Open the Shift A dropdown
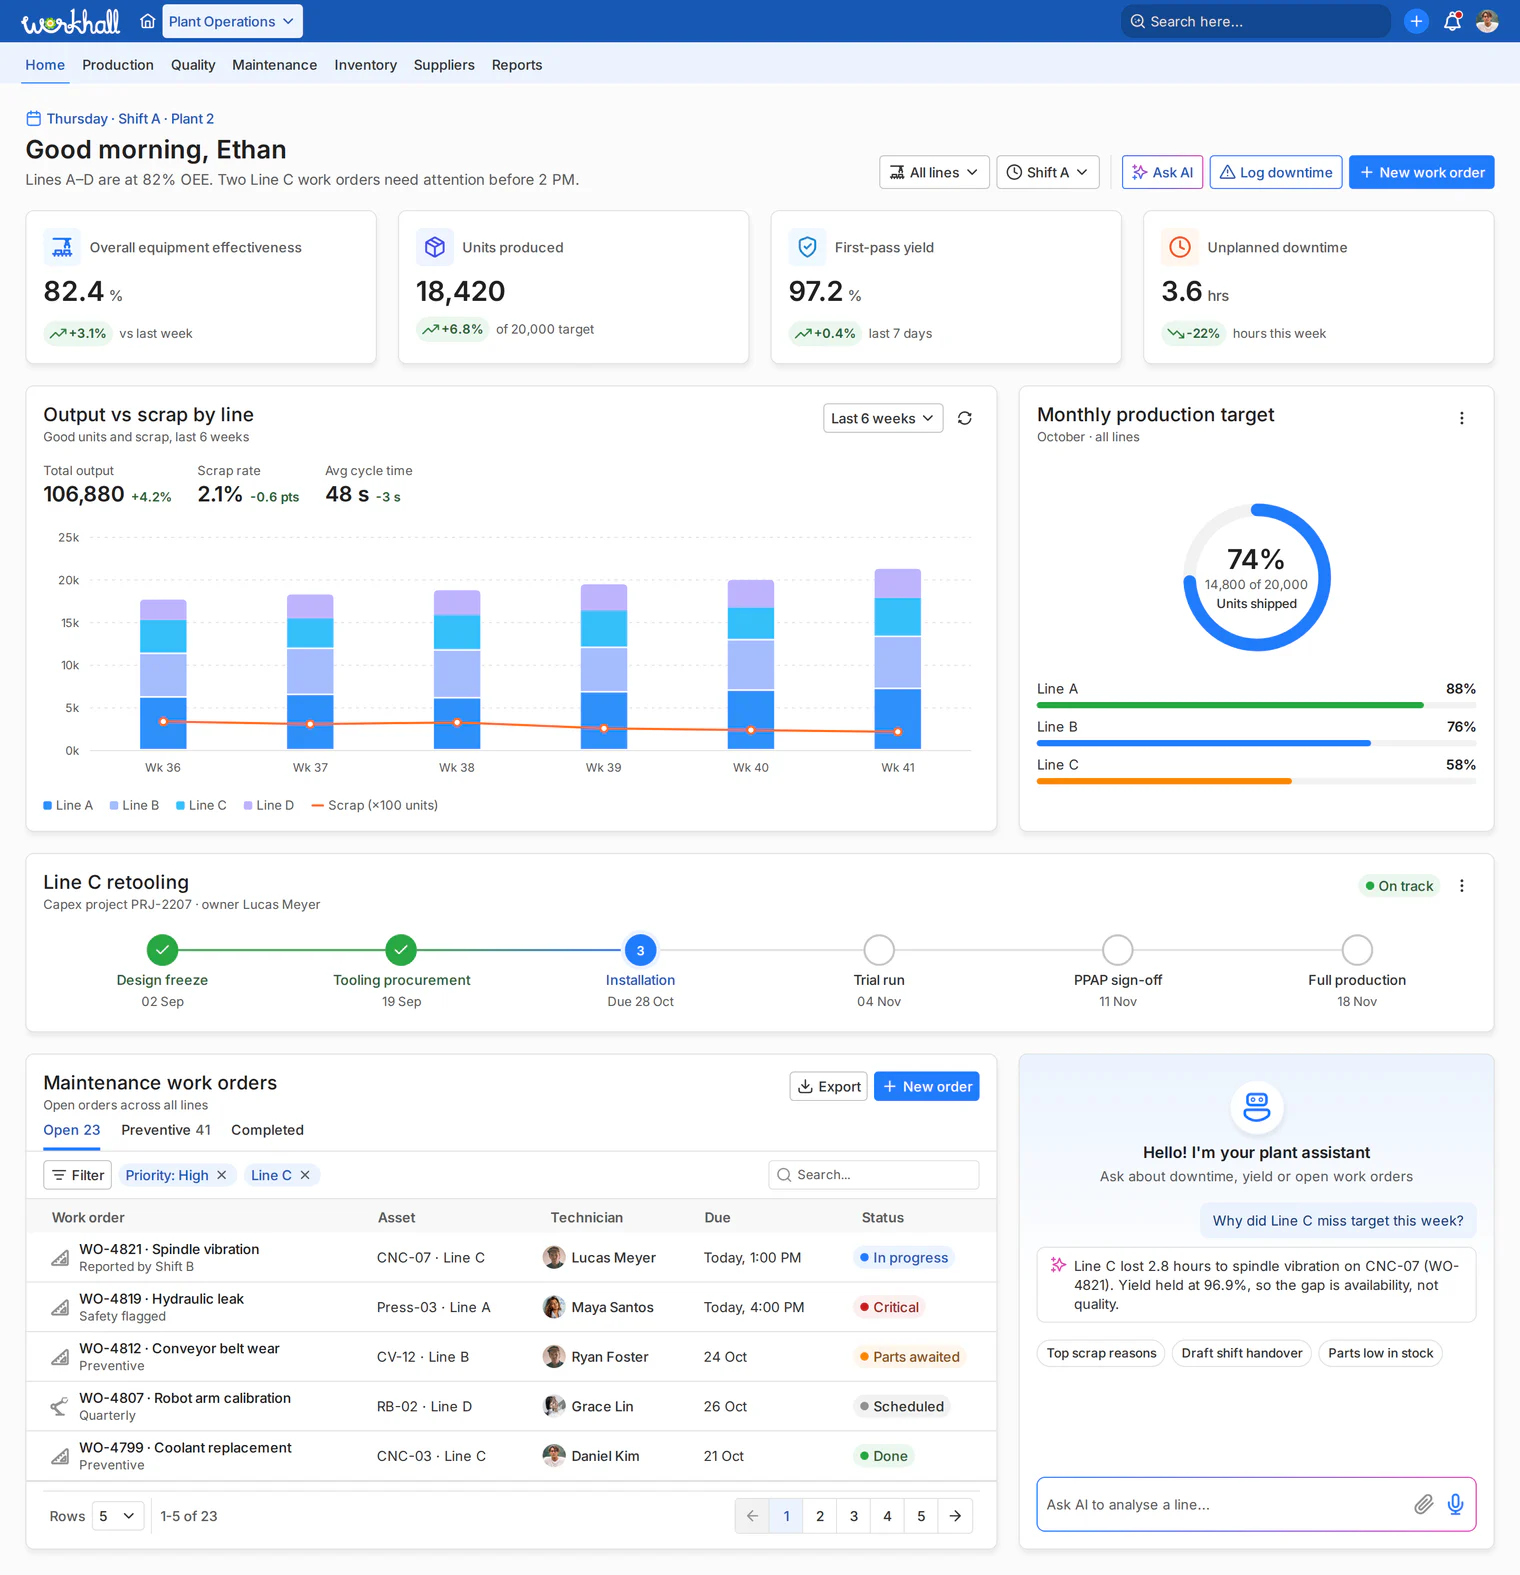The width and height of the screenshot is (1520, 1575). pos(1048,172)
